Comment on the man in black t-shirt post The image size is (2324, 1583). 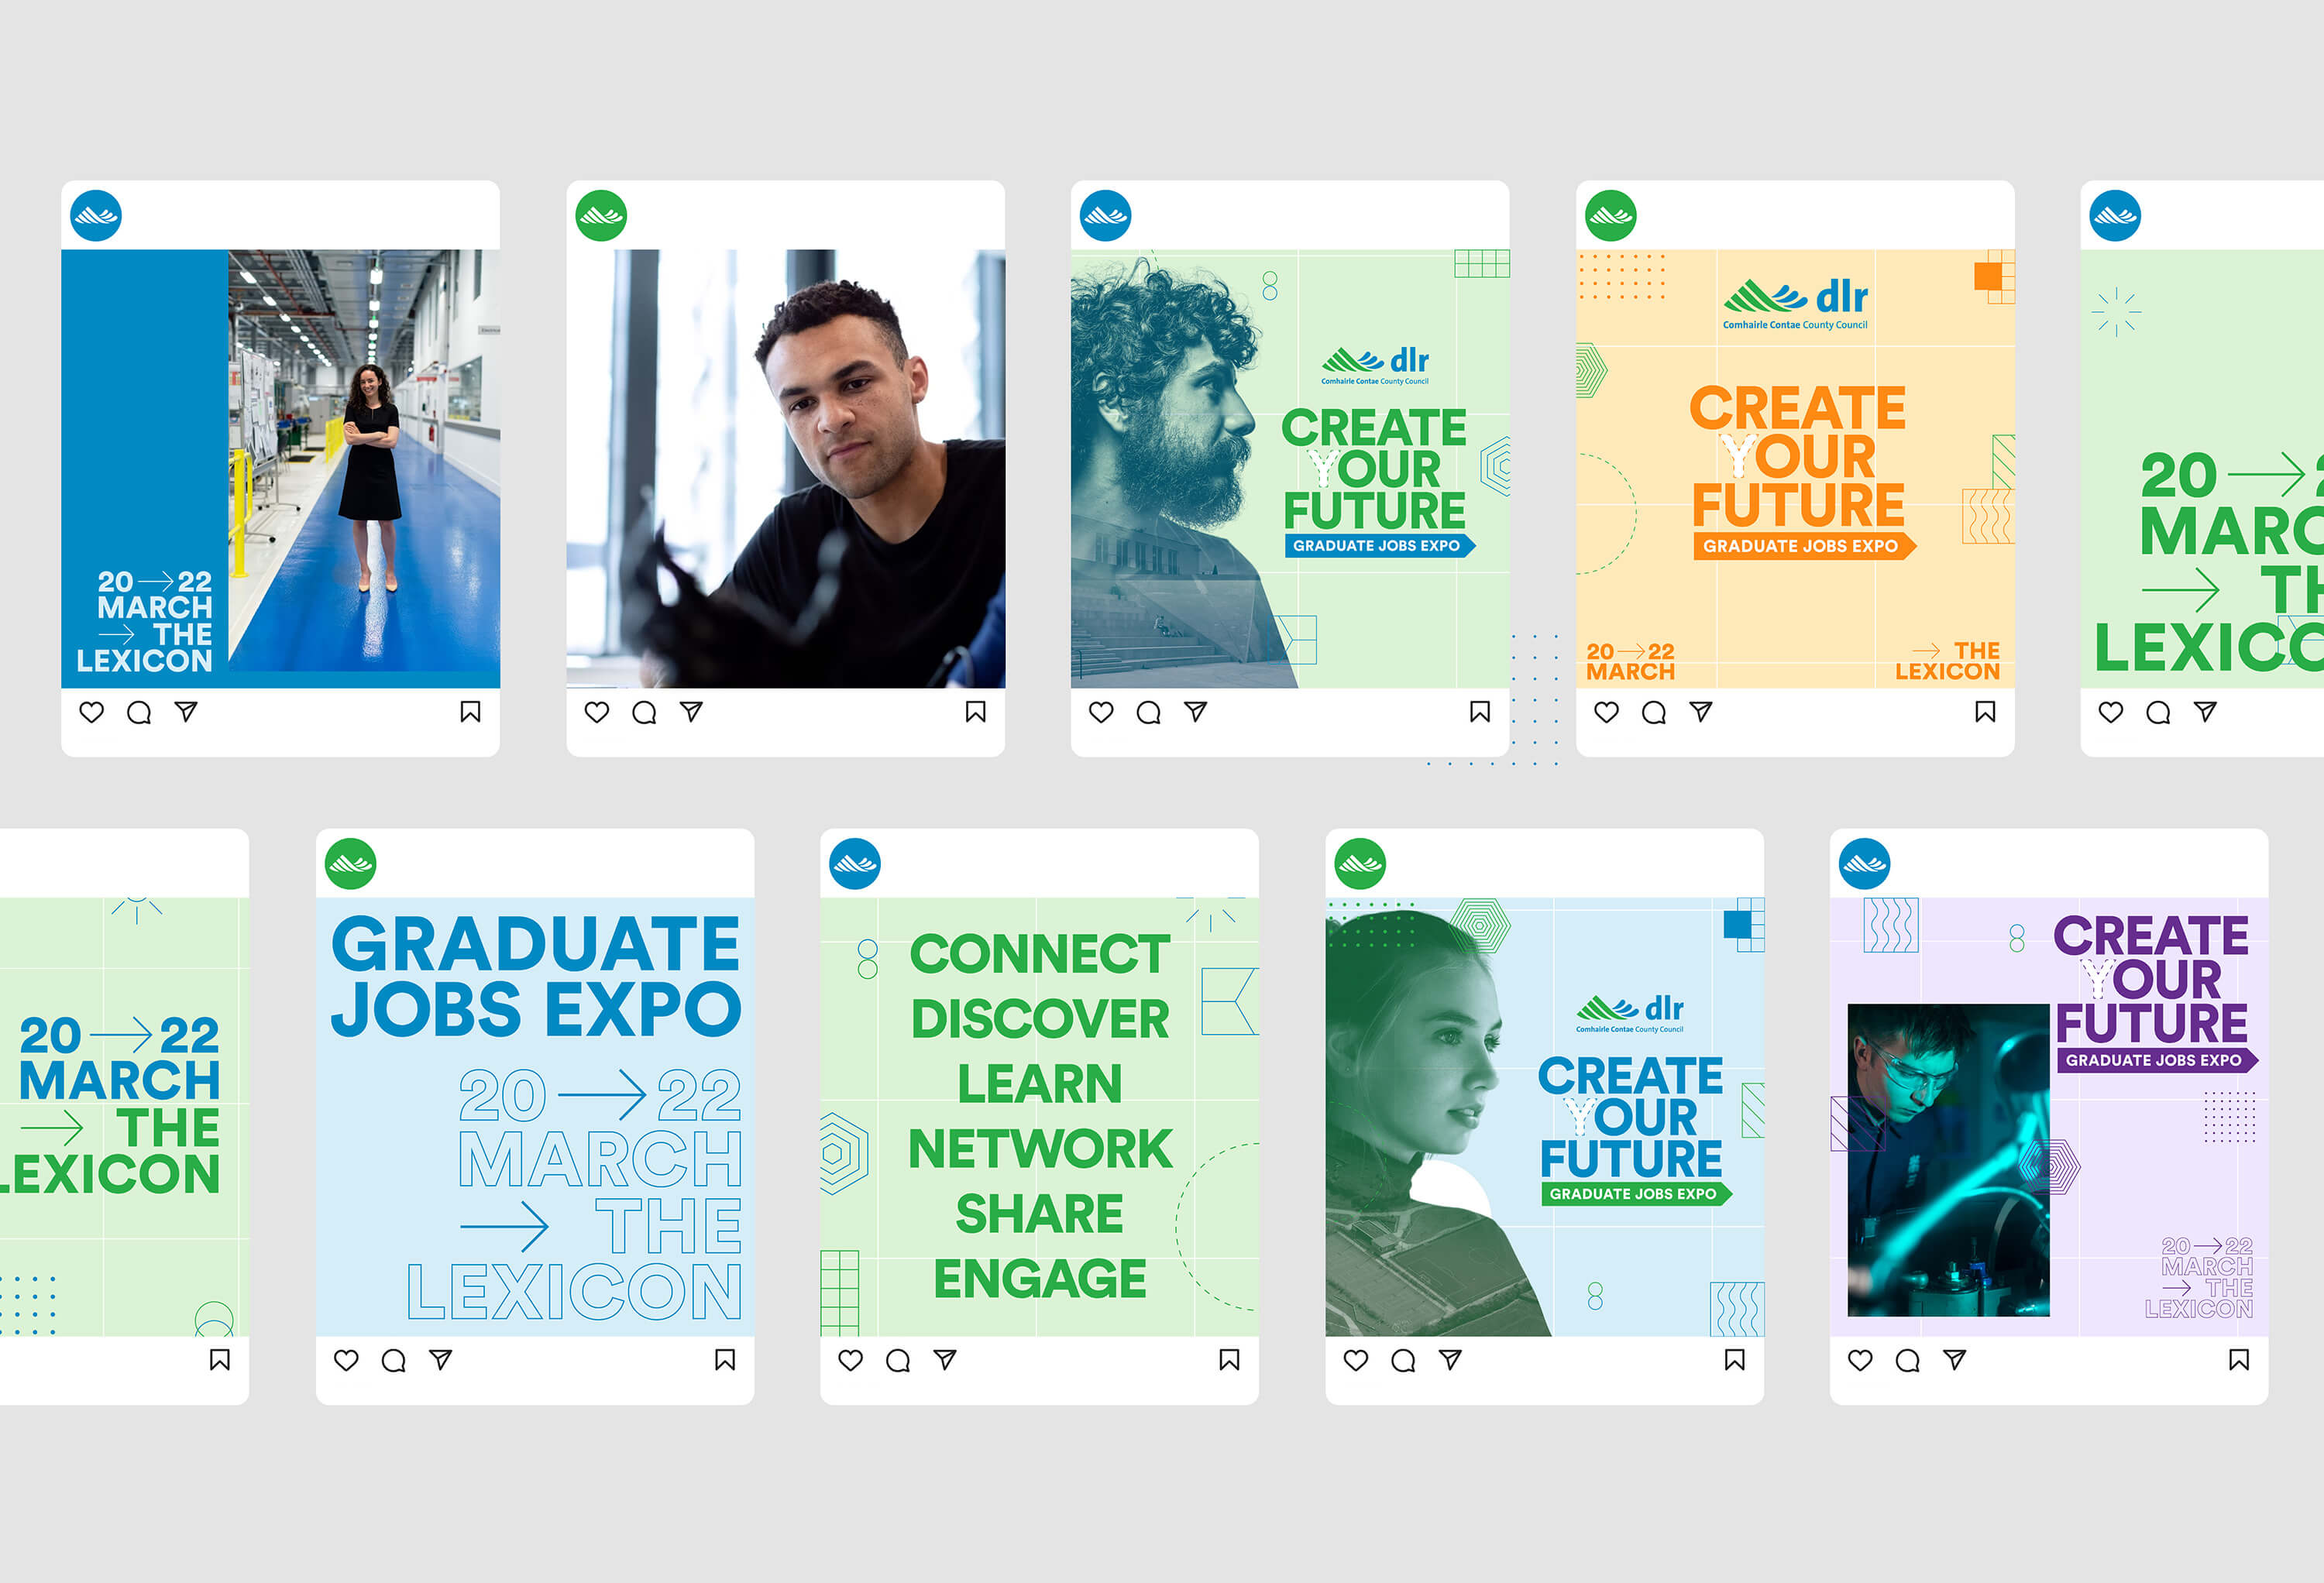tap(644, 712)
